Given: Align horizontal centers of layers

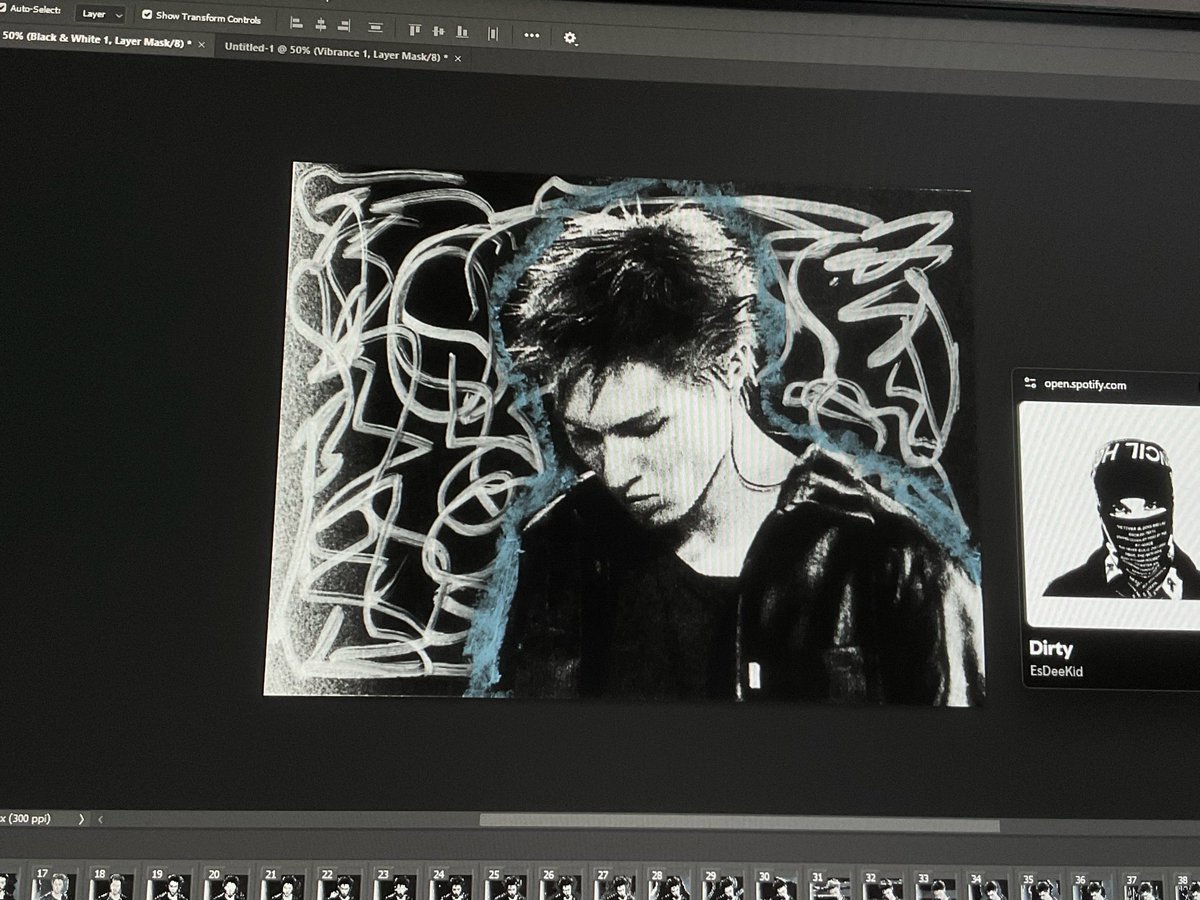Looking at the screenshot, I should point(321,24).
